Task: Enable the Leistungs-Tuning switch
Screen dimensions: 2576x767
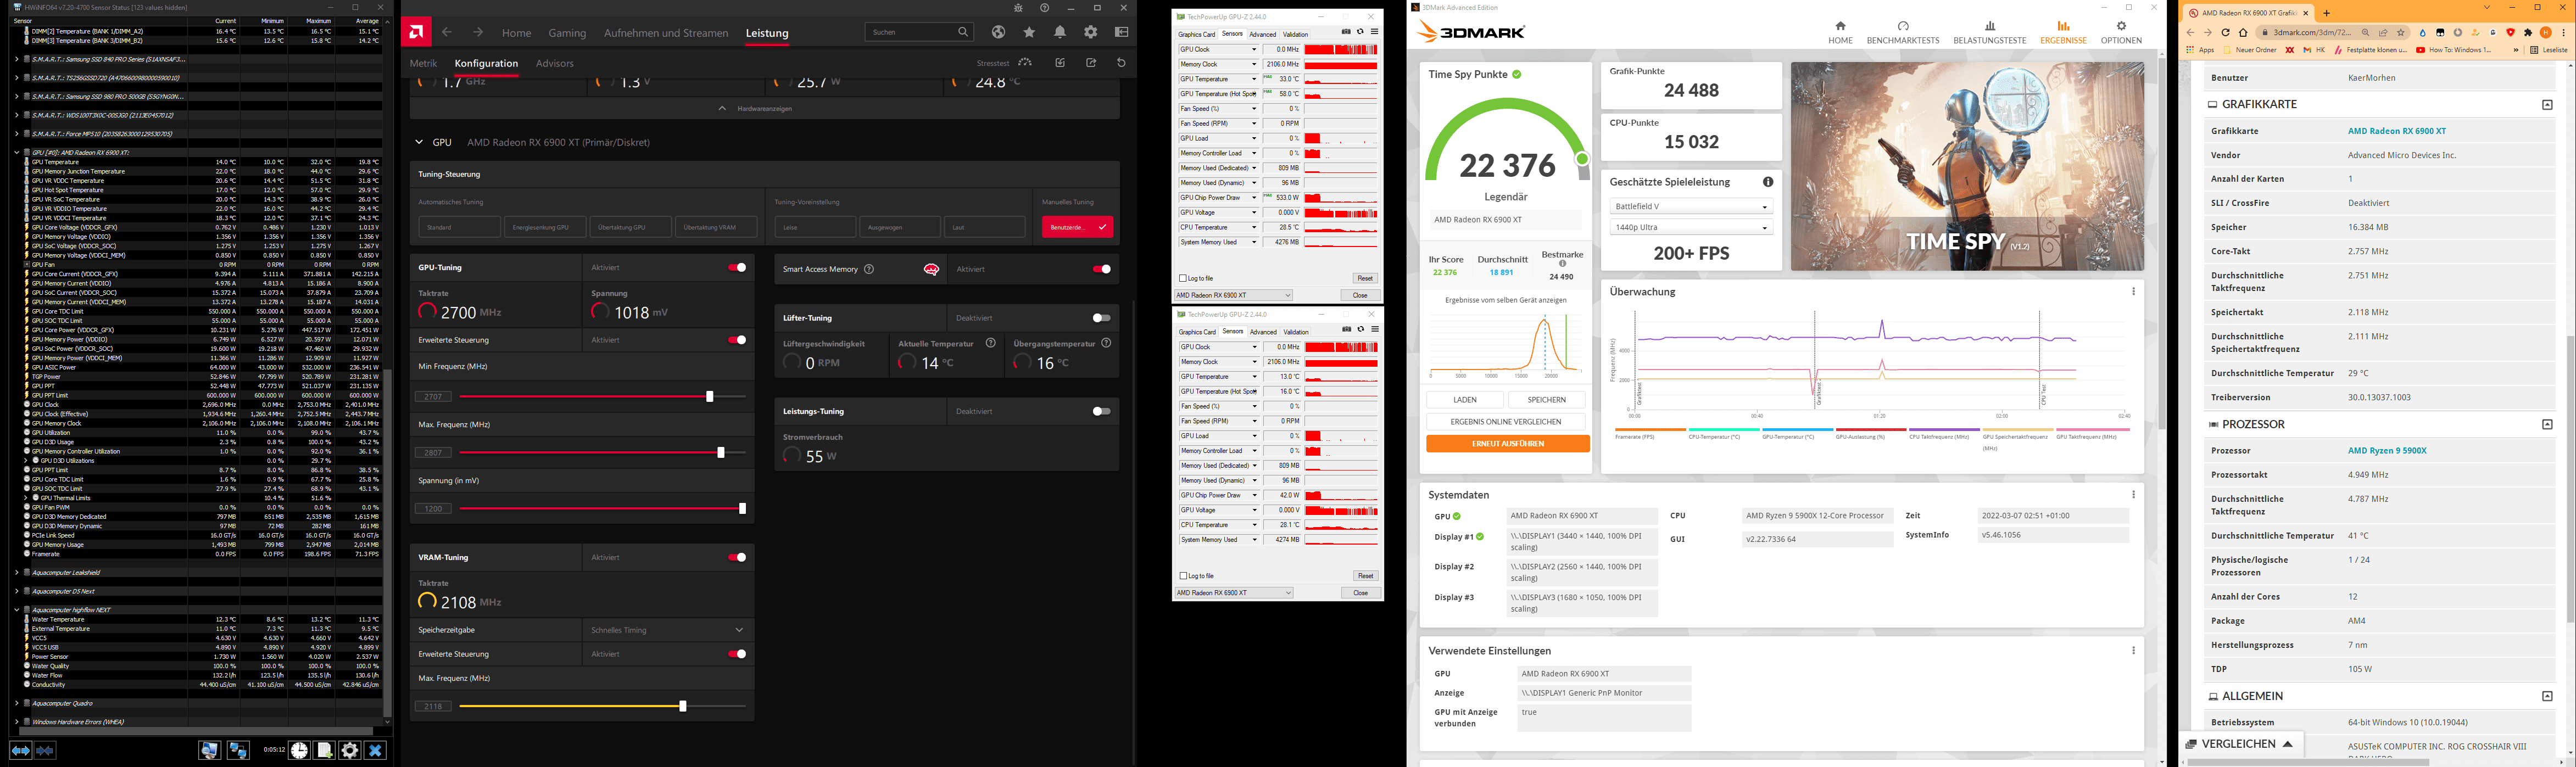Action: [1101, 411]
